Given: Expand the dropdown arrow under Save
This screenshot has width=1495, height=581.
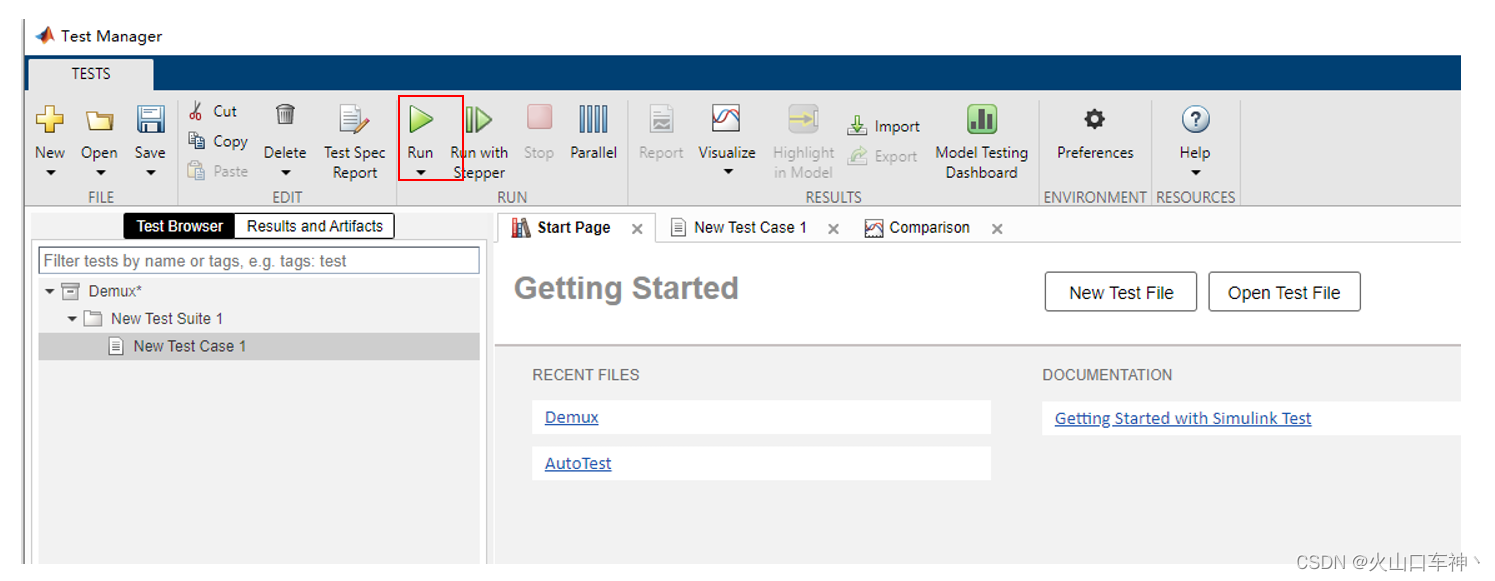Looking at the screenshot, I should [x=151, y=173].
